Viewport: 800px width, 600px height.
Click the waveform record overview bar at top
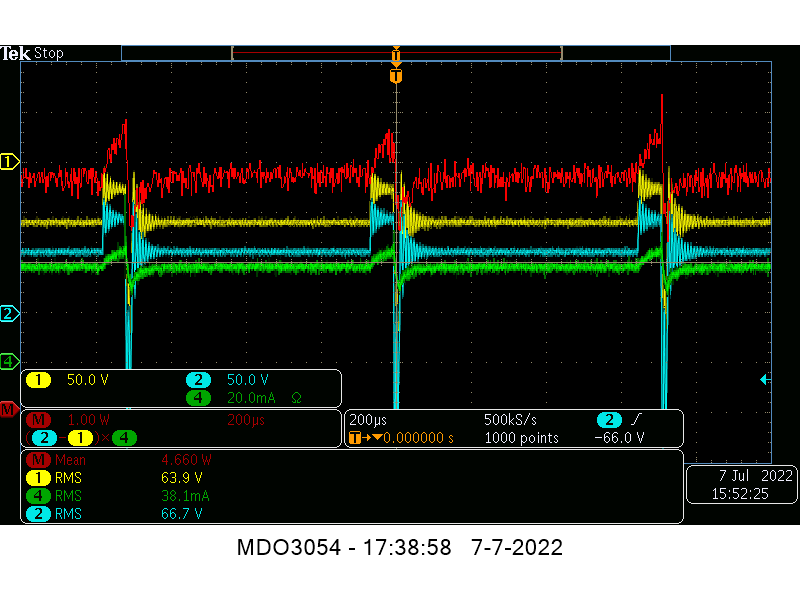[396, 53]
